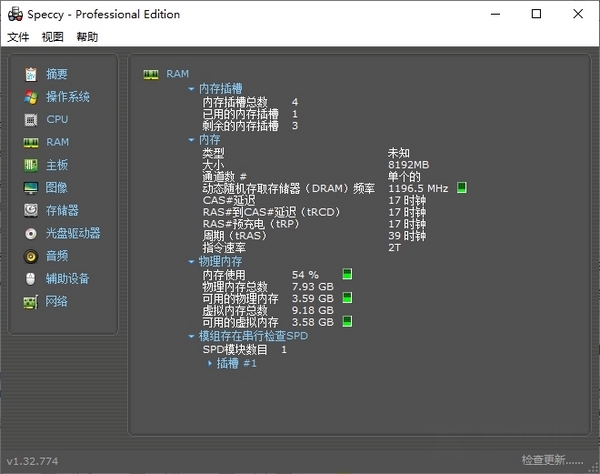Click the 周期 (tRAS) row label
The width and height of the screenshot is (600, 474).
[x=234, y=236]
